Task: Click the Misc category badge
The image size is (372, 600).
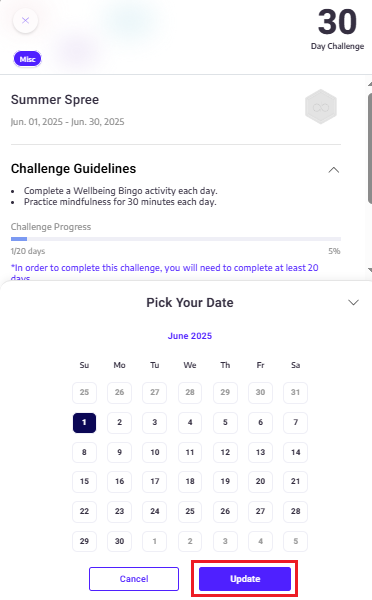Action: coord(28,59)
